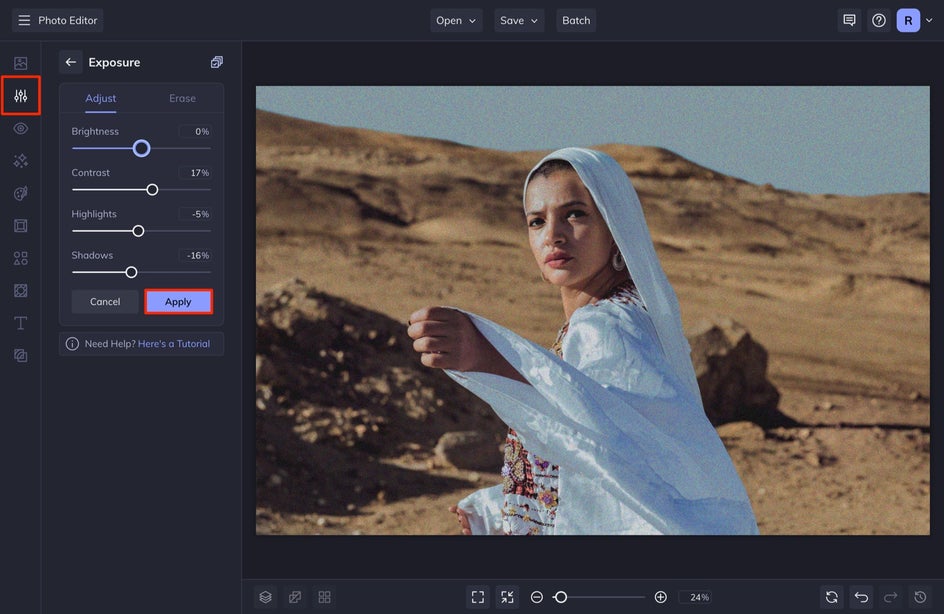944x614 pixels.
Task: Open the Textures sidebar icon
Action: coord(20,291)
